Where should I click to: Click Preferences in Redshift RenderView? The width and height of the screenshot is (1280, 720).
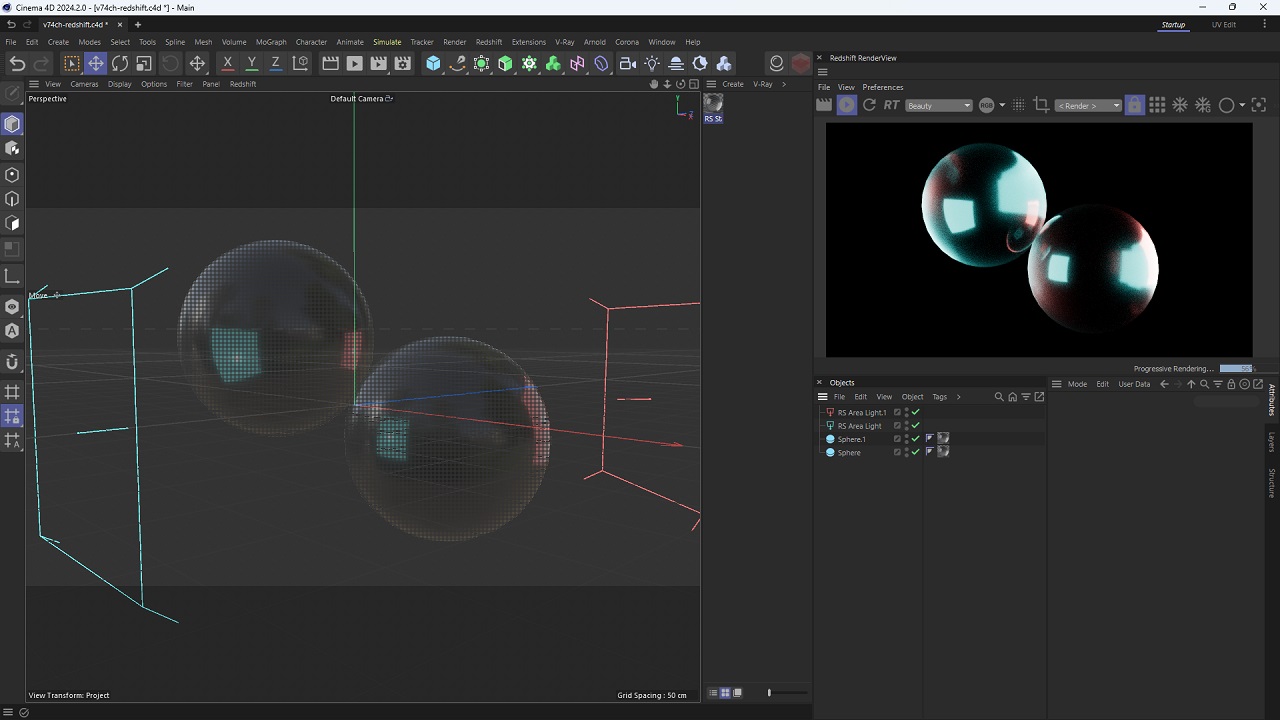tap(882, 87)
